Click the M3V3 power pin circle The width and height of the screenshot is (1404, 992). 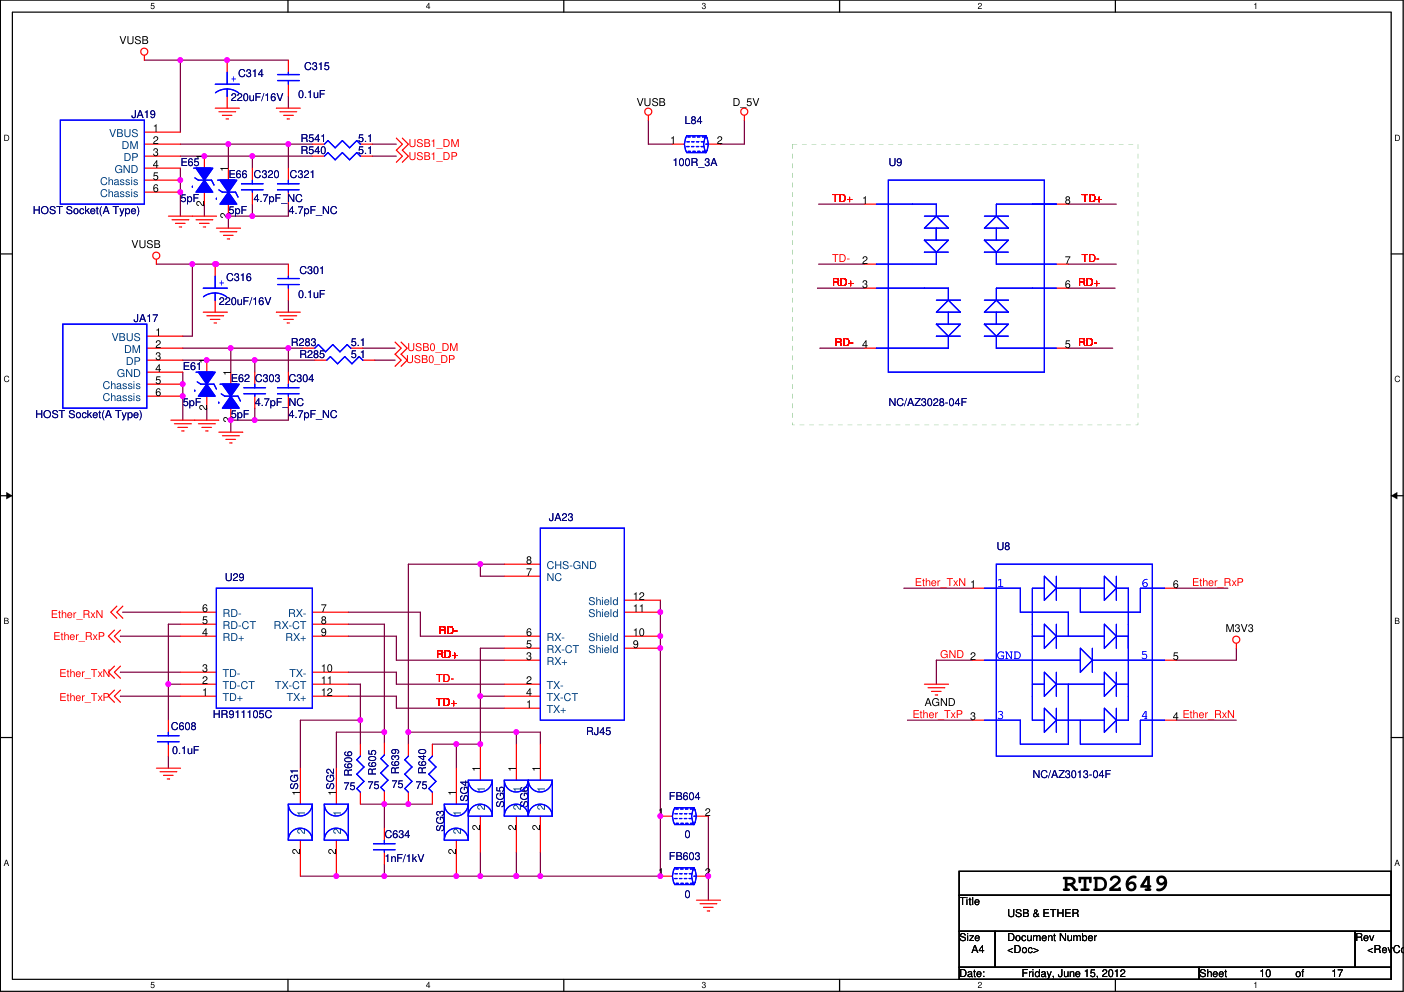pos(1236,640)
